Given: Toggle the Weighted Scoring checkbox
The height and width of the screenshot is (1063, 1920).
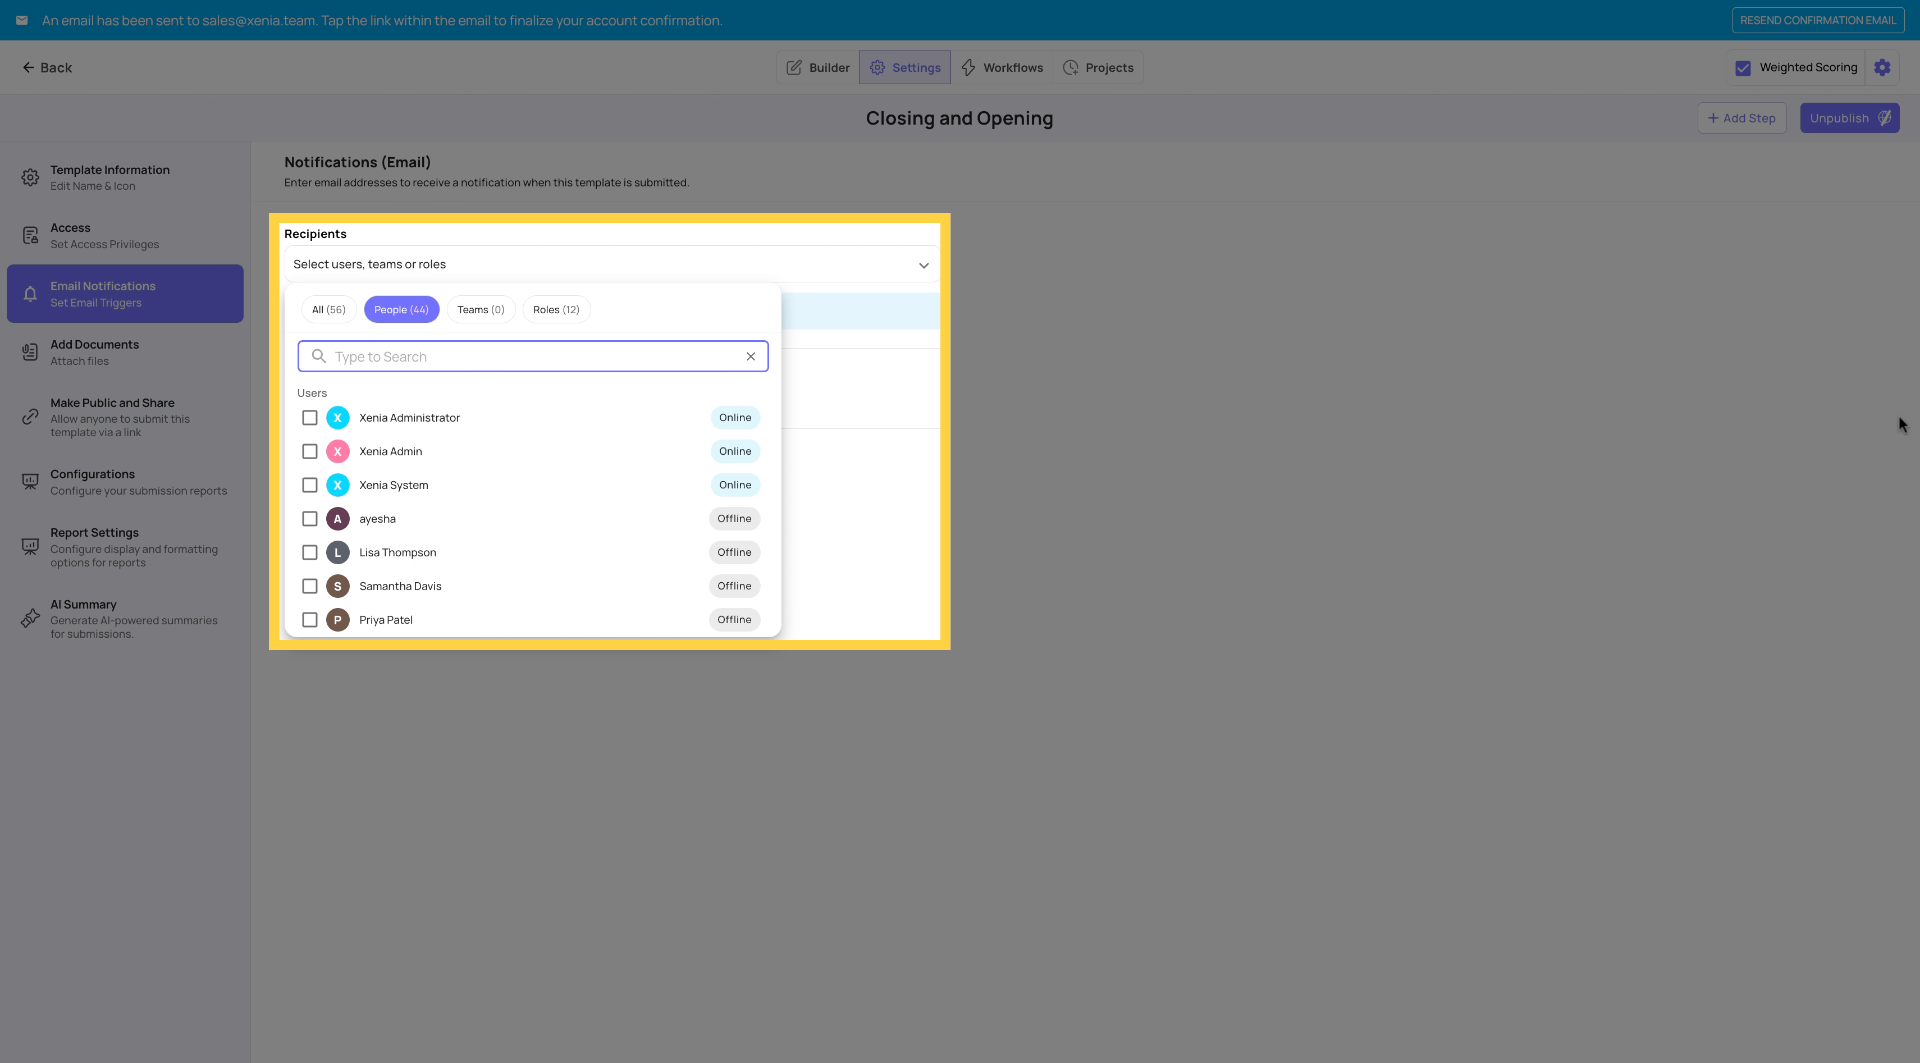Looking at the screenshot, I should coord(1743,68).
